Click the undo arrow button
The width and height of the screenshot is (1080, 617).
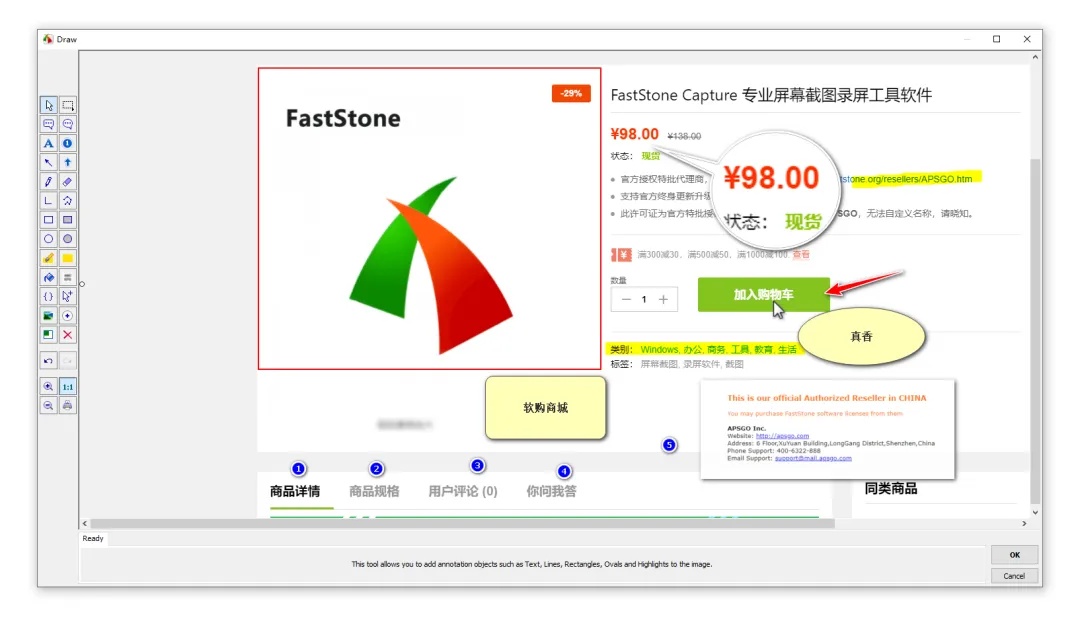pyautogui.click(x=48, y=360)
